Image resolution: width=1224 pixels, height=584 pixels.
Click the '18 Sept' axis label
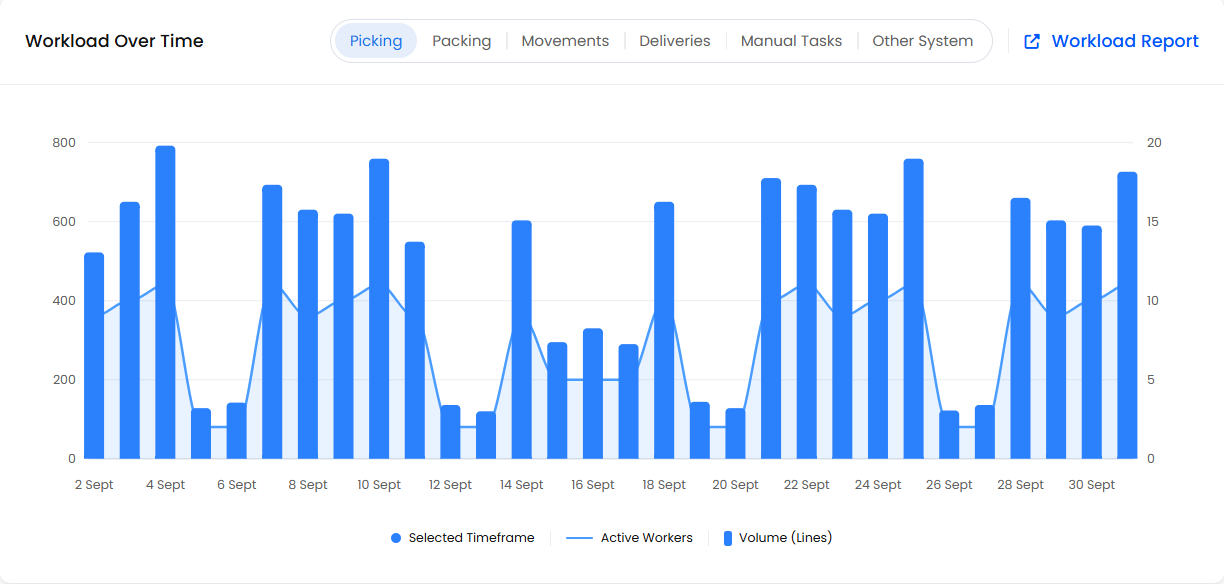click(x=664, y=485)
